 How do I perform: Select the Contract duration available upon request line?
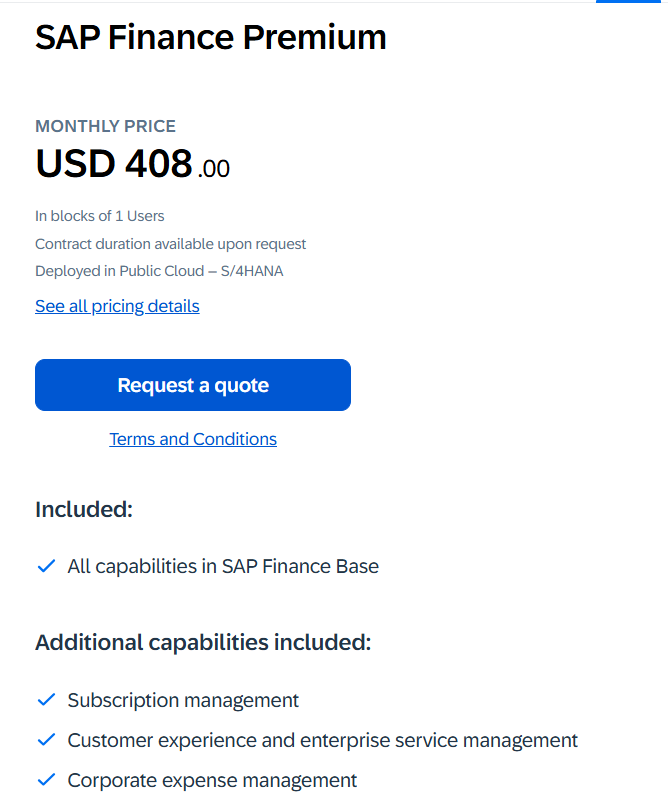[170, 244]
